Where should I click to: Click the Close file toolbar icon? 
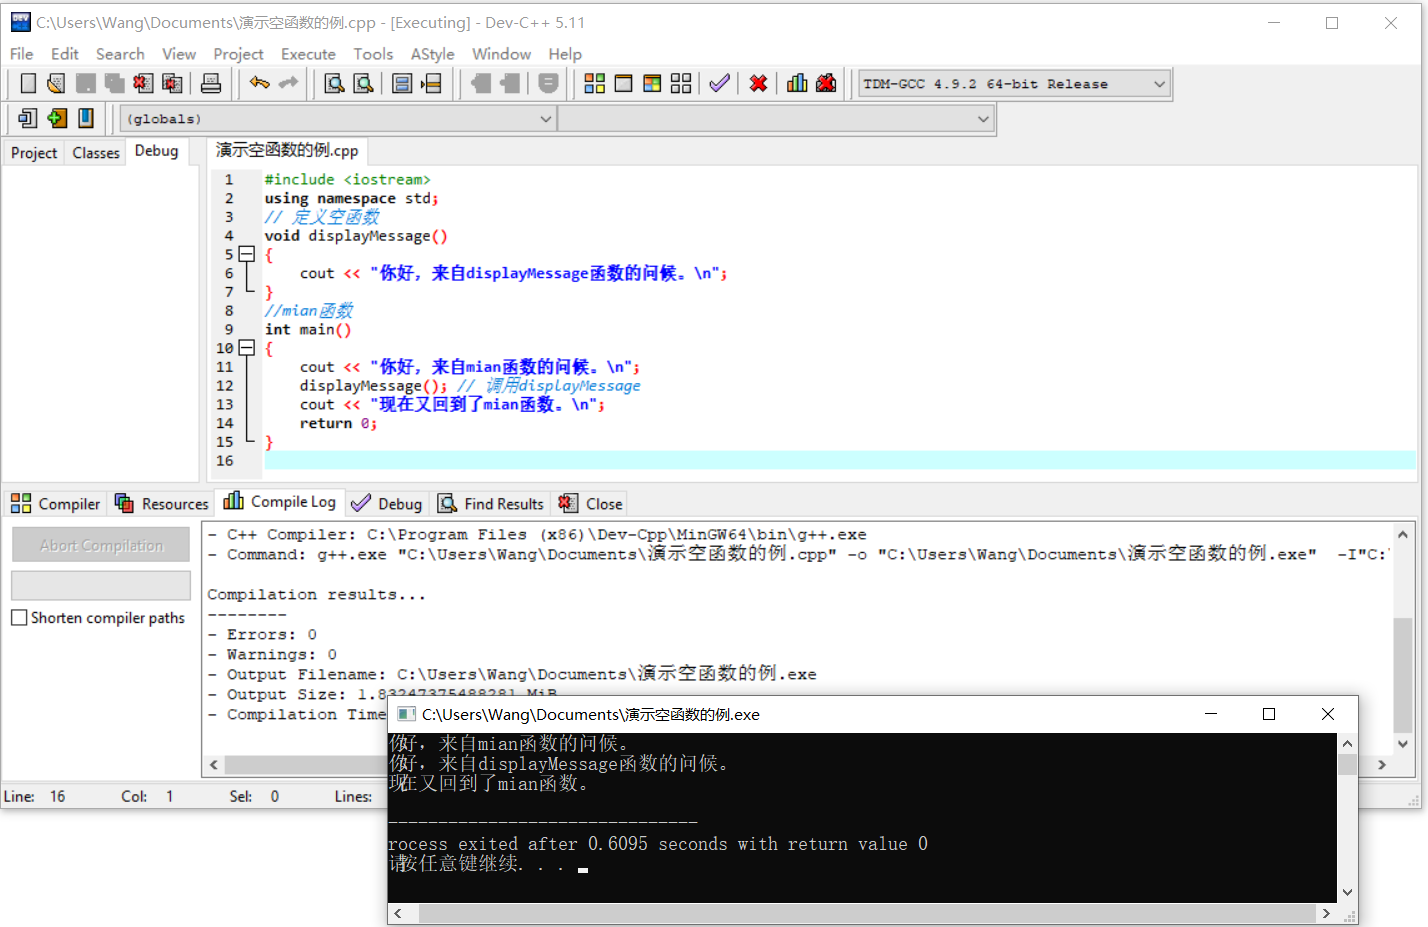(x=143, y=84)
